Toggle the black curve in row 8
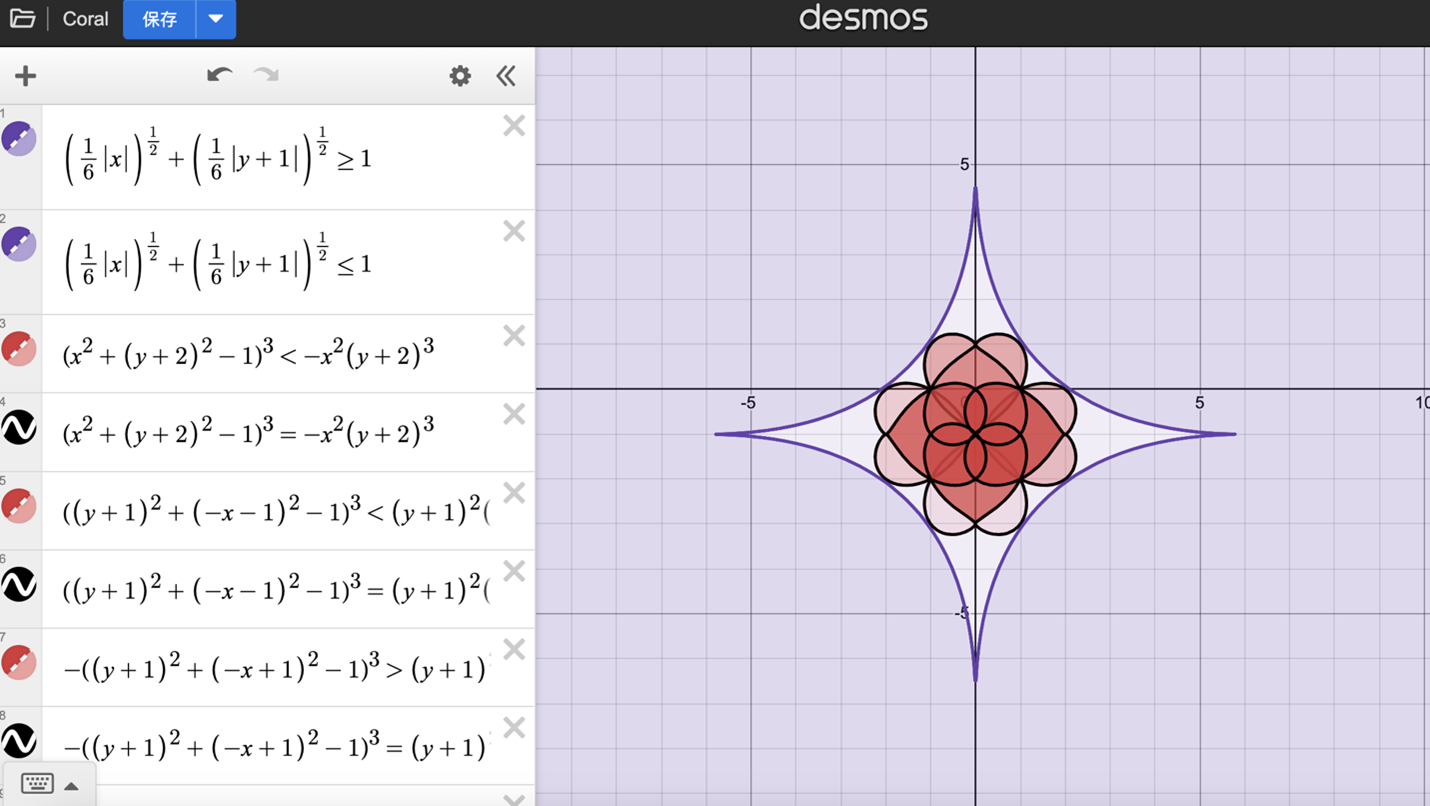Image resolution: width=1430 pixels, height=806 pixels. [19, 741]
